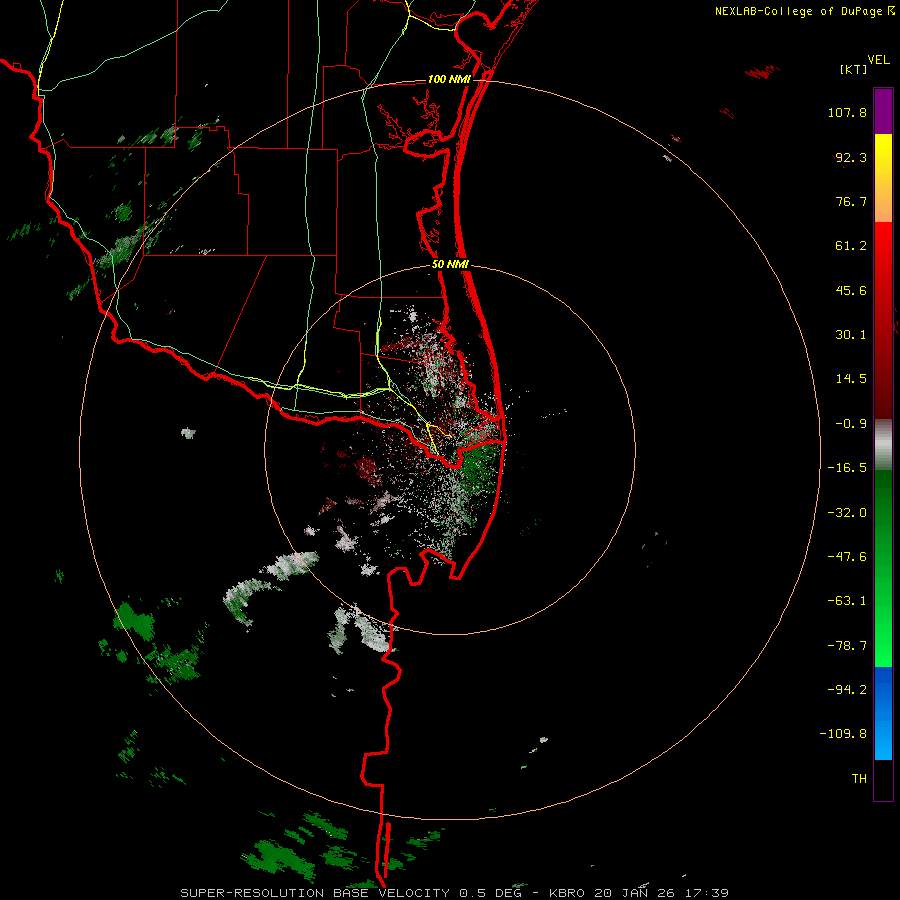Click the TH label on the scale
The height and width of the screenshot is (900, 900).
[x=859, y=778]
